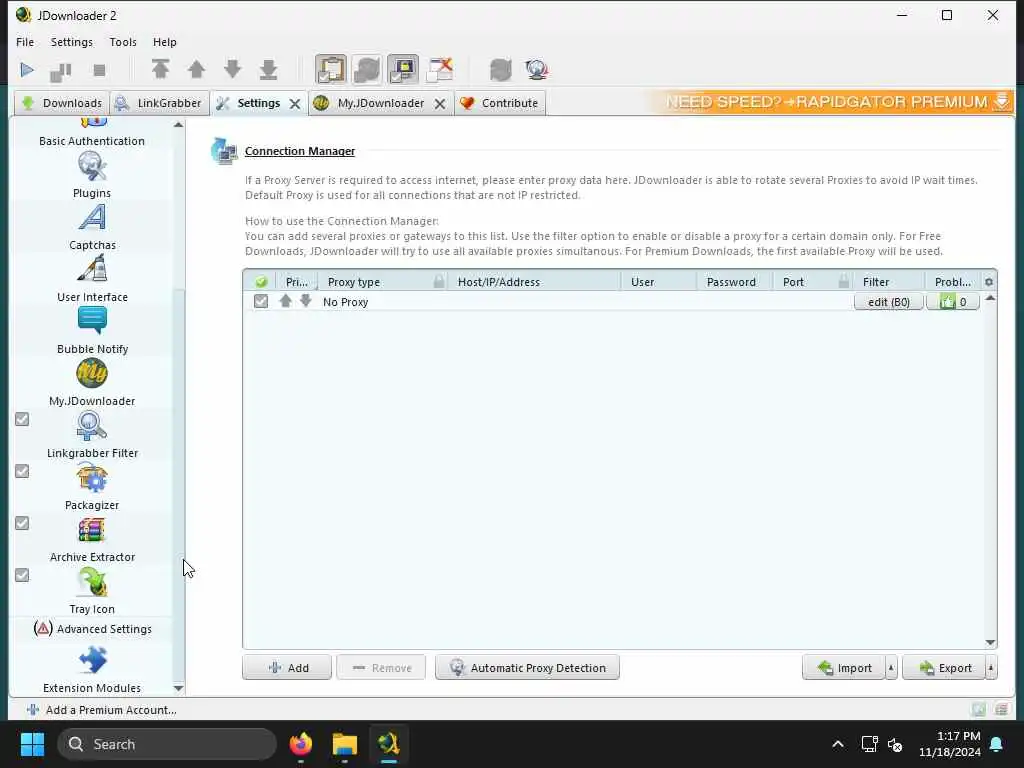The width and height of the screenshot is (1024, 768).
Task: Open proxy table column settings gear
Action: click(989, 281)
